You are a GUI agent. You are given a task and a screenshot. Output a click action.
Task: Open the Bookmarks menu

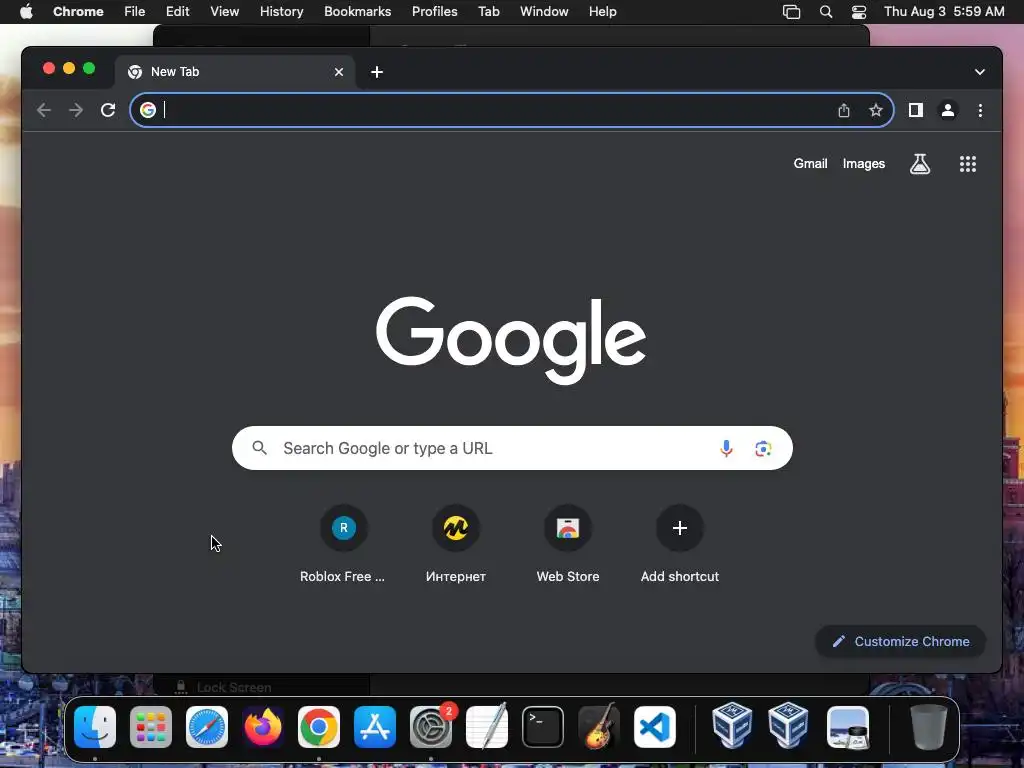coord(357,12)
